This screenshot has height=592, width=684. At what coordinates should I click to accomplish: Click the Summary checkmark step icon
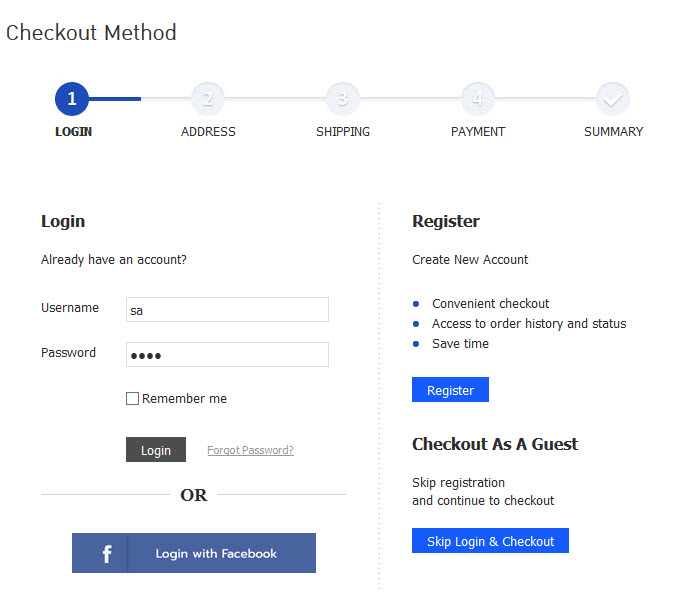[x=613, y=99]
